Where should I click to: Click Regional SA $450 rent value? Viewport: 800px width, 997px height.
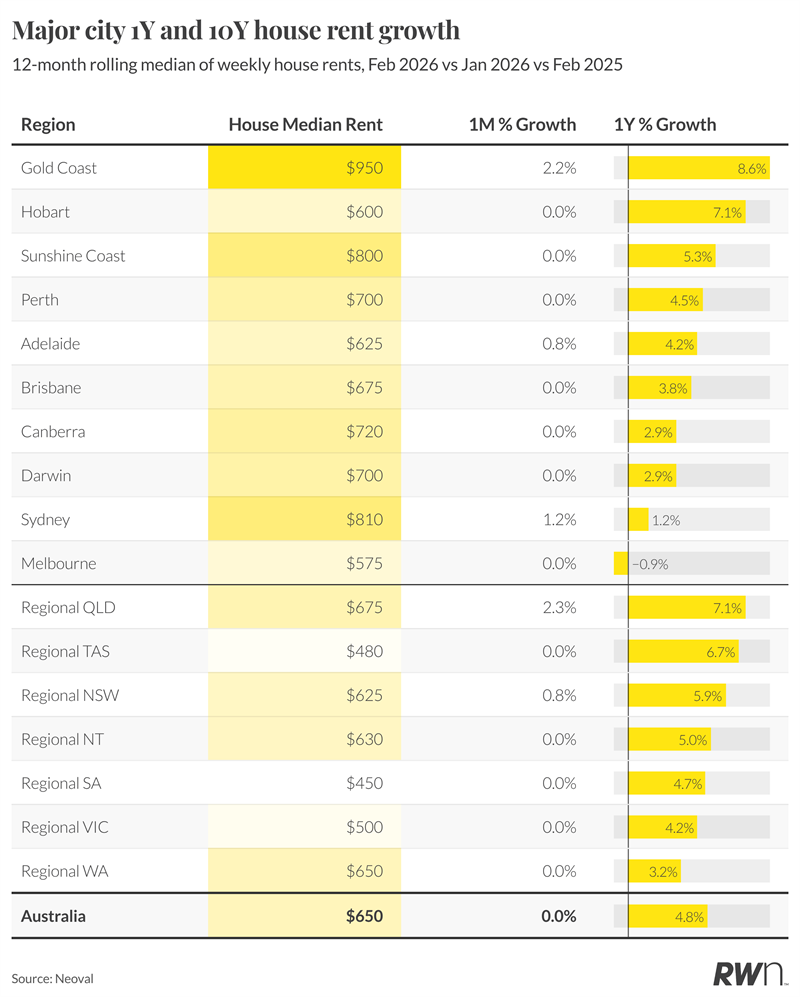click(x=364, y=783)
